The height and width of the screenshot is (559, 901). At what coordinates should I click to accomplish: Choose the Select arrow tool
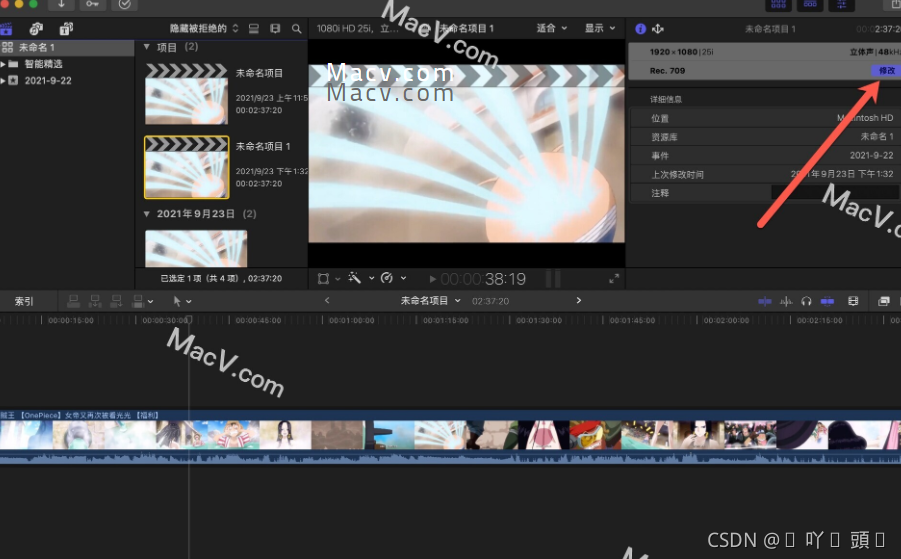pos(177,301)
